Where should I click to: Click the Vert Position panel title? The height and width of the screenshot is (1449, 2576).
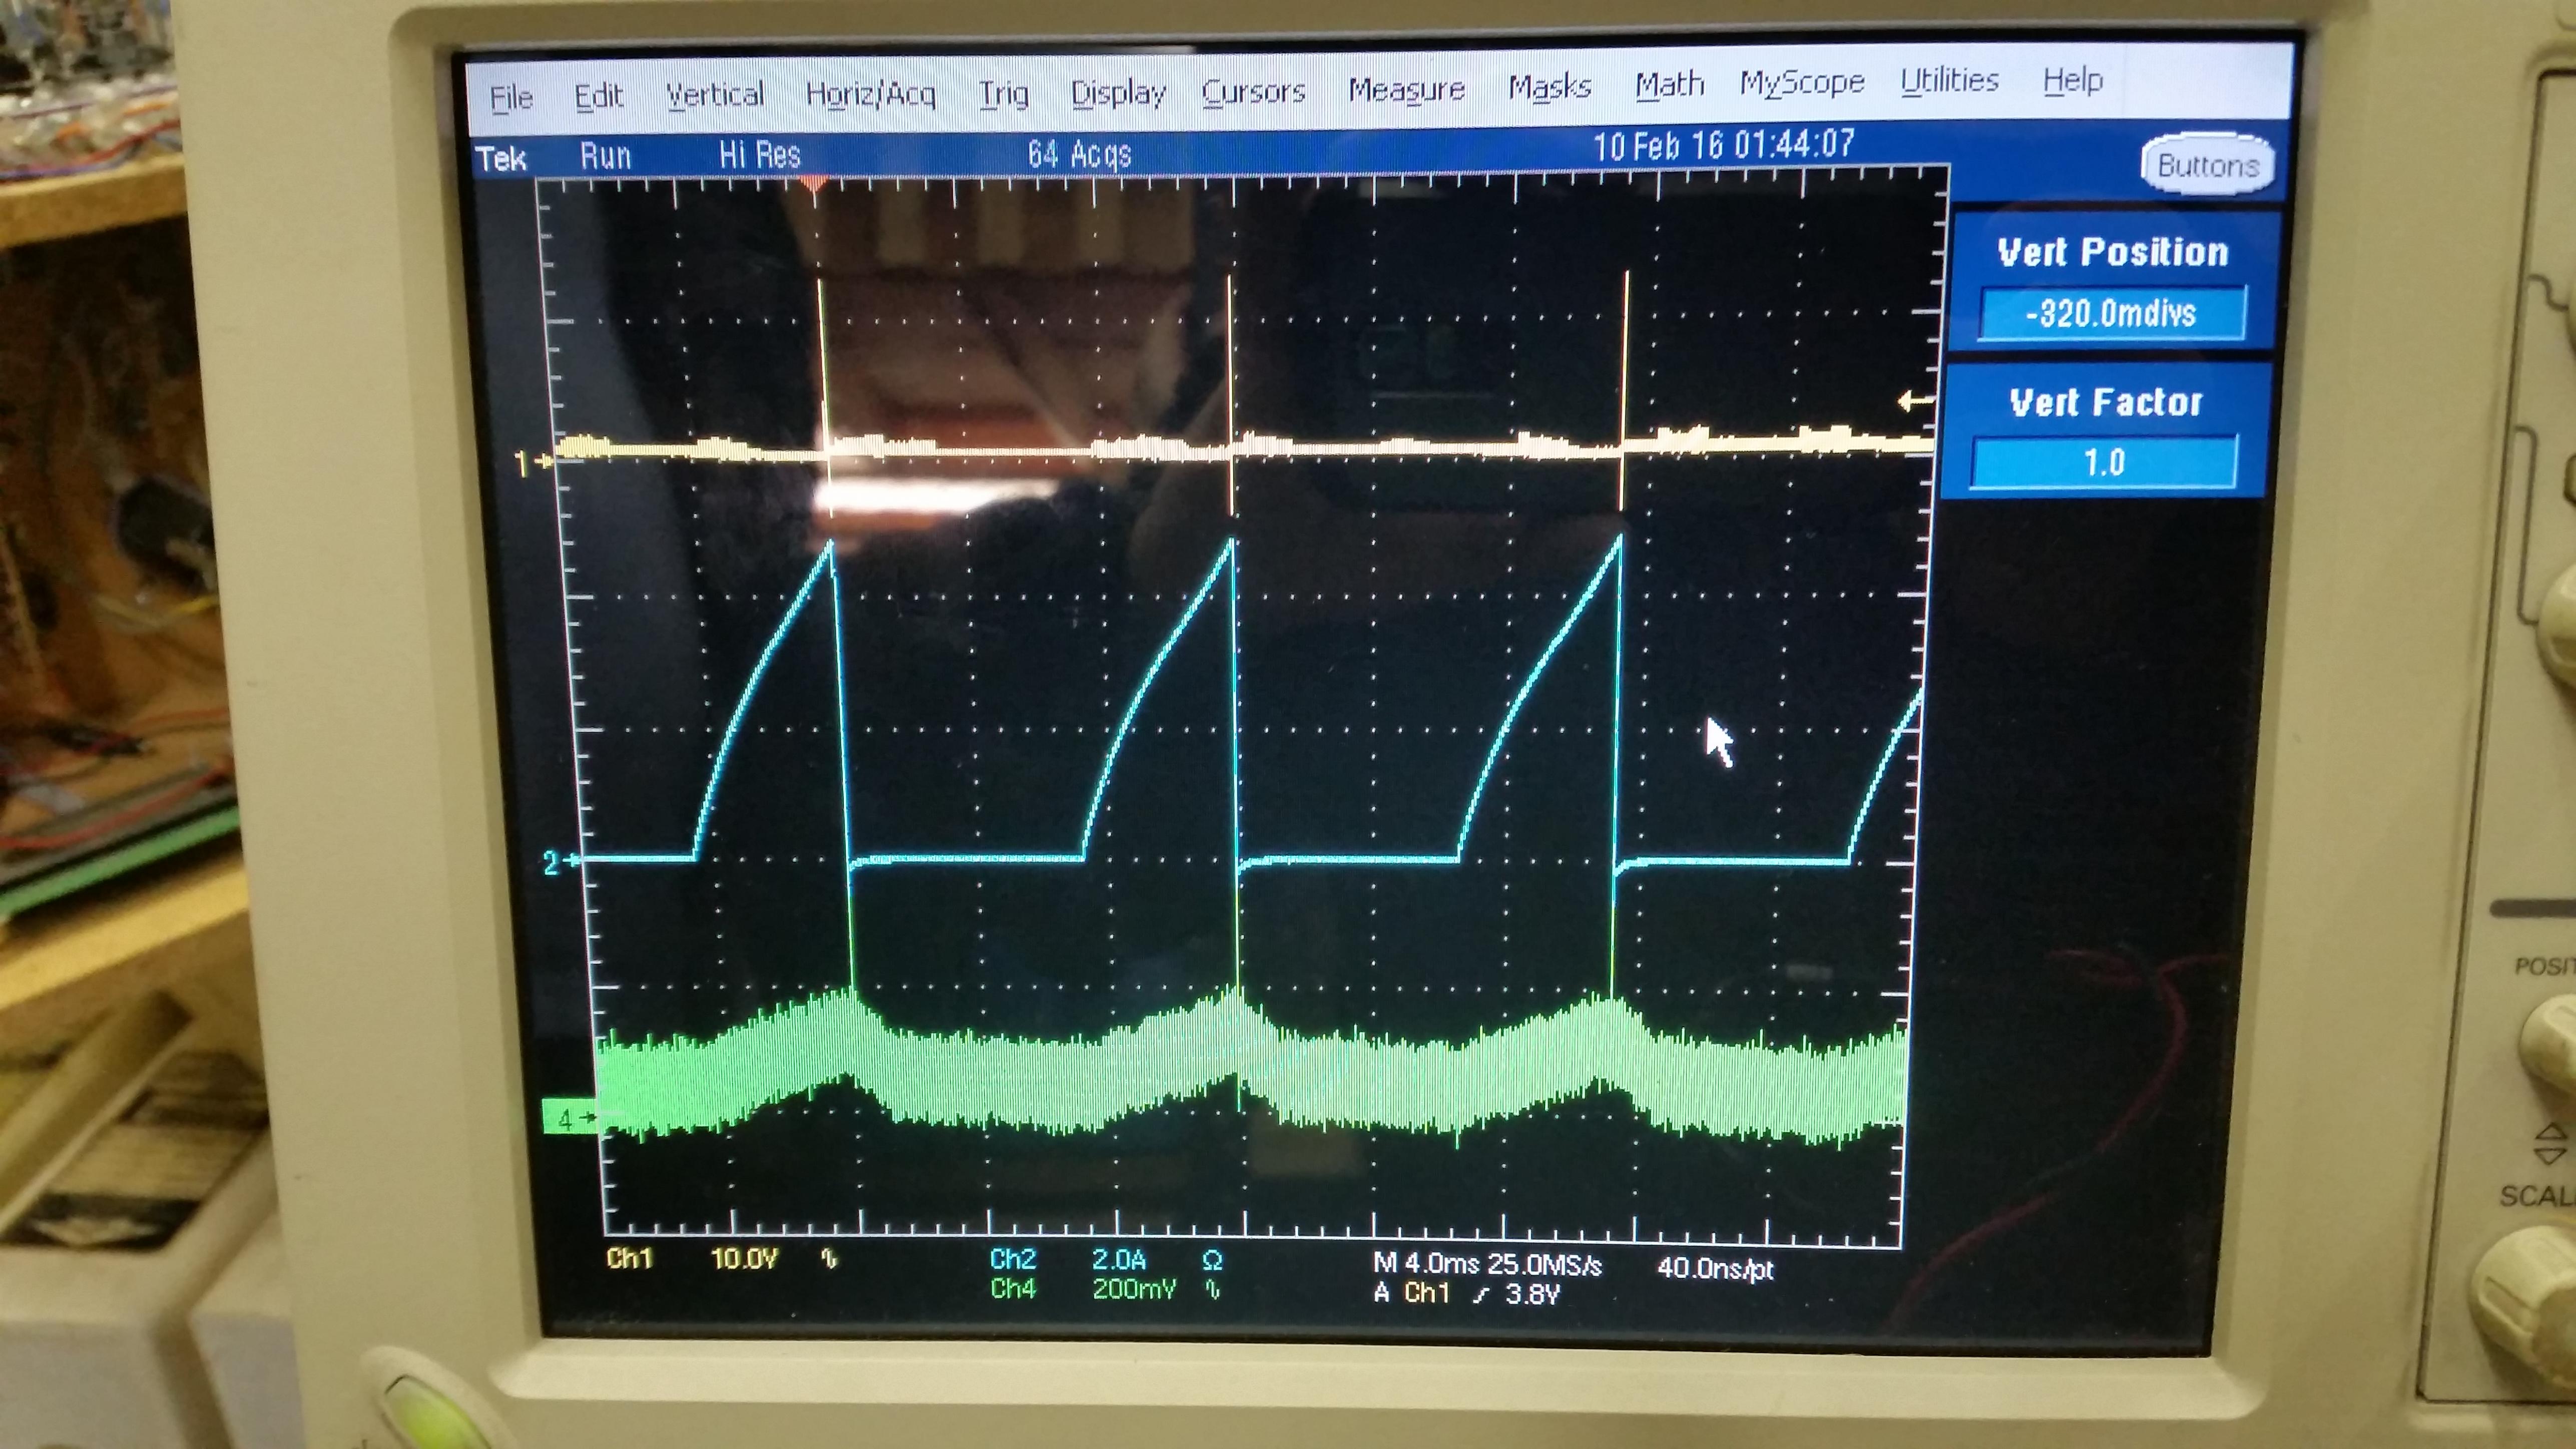pos(2113,252)
